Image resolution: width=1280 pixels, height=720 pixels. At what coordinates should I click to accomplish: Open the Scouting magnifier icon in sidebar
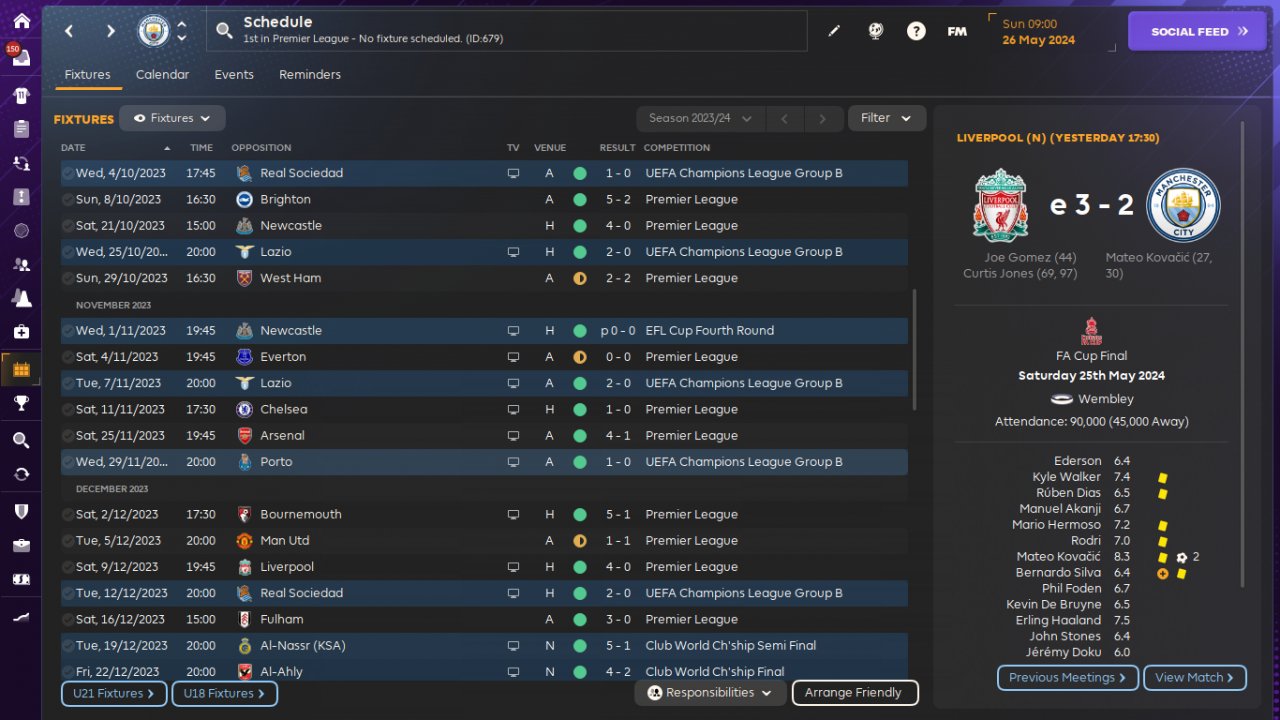21,440
